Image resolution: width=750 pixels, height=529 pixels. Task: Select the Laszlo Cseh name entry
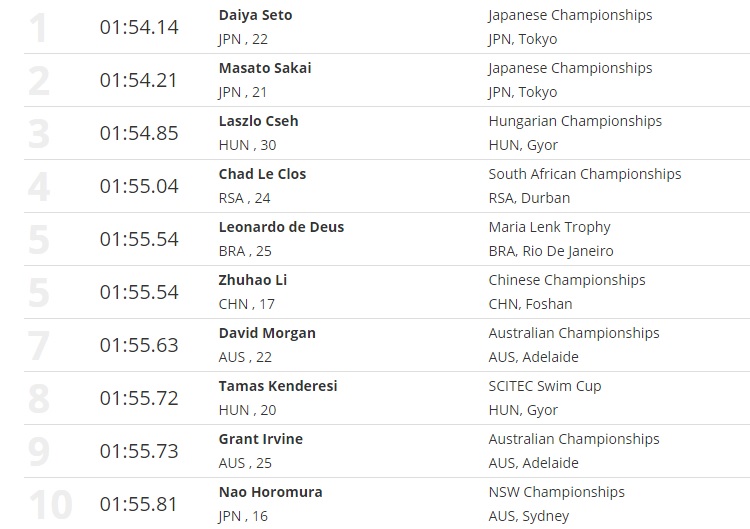click(x=258, y=121)
